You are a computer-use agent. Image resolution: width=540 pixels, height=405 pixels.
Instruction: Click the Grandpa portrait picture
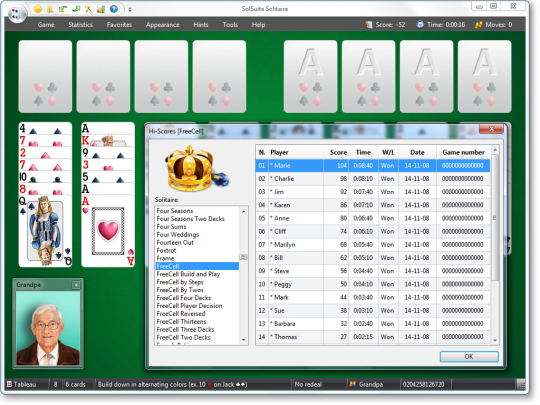pos(48,328)
